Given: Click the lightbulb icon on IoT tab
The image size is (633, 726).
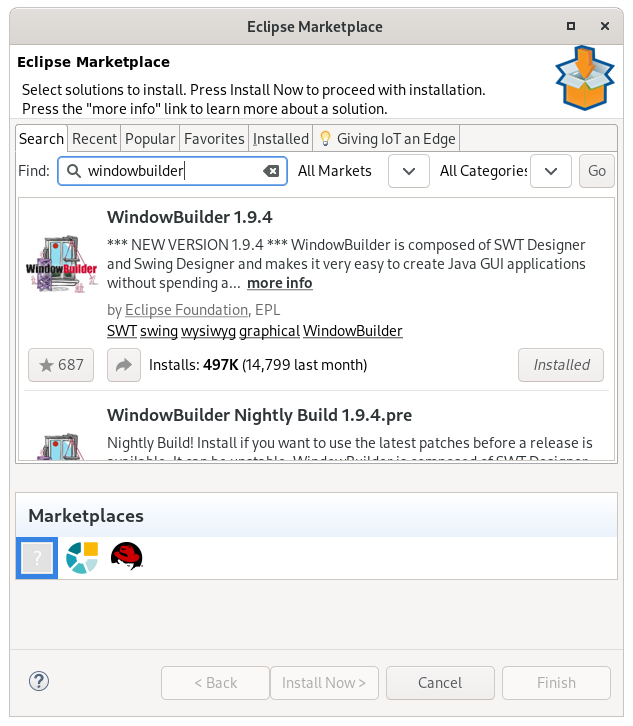Looking at the screenshot, I should tap(325, 138).
